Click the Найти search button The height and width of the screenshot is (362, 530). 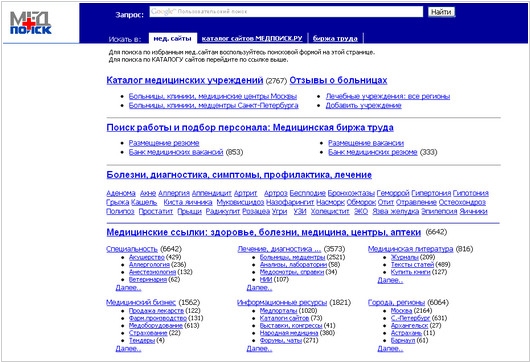[x=441, y=12]
